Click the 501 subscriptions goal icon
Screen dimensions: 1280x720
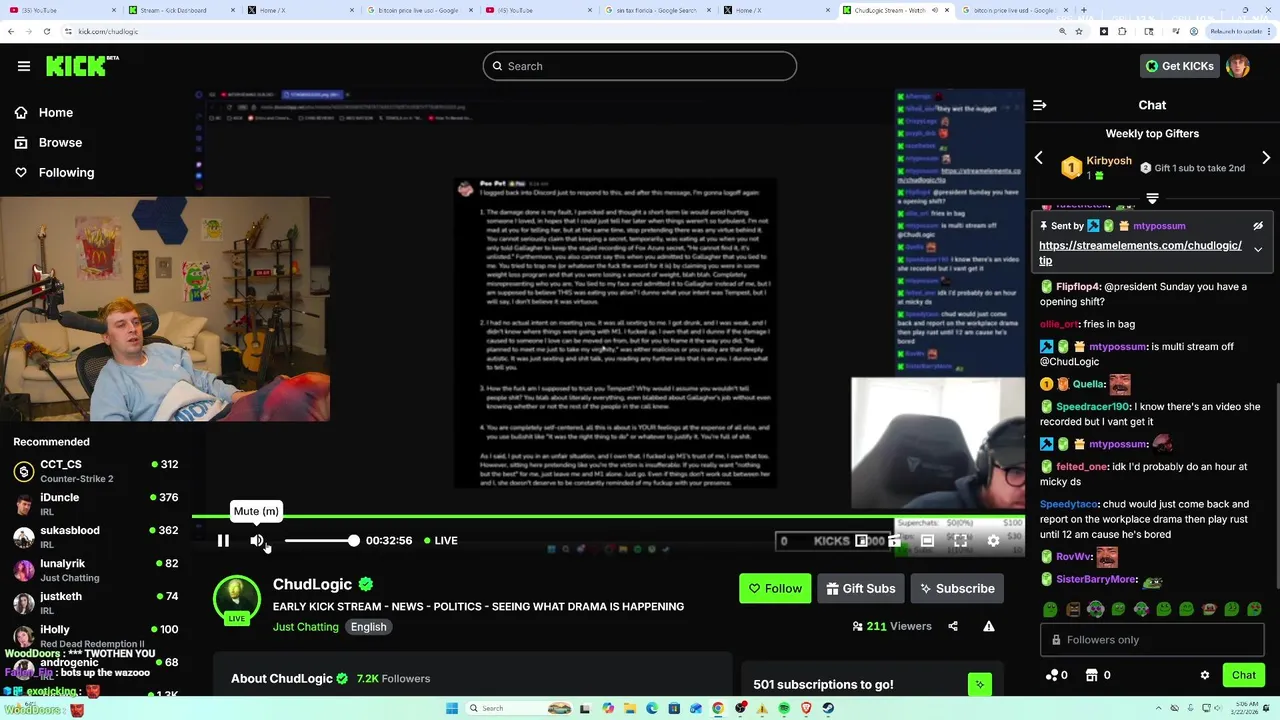pyautogui.click(x=979, y=685)
